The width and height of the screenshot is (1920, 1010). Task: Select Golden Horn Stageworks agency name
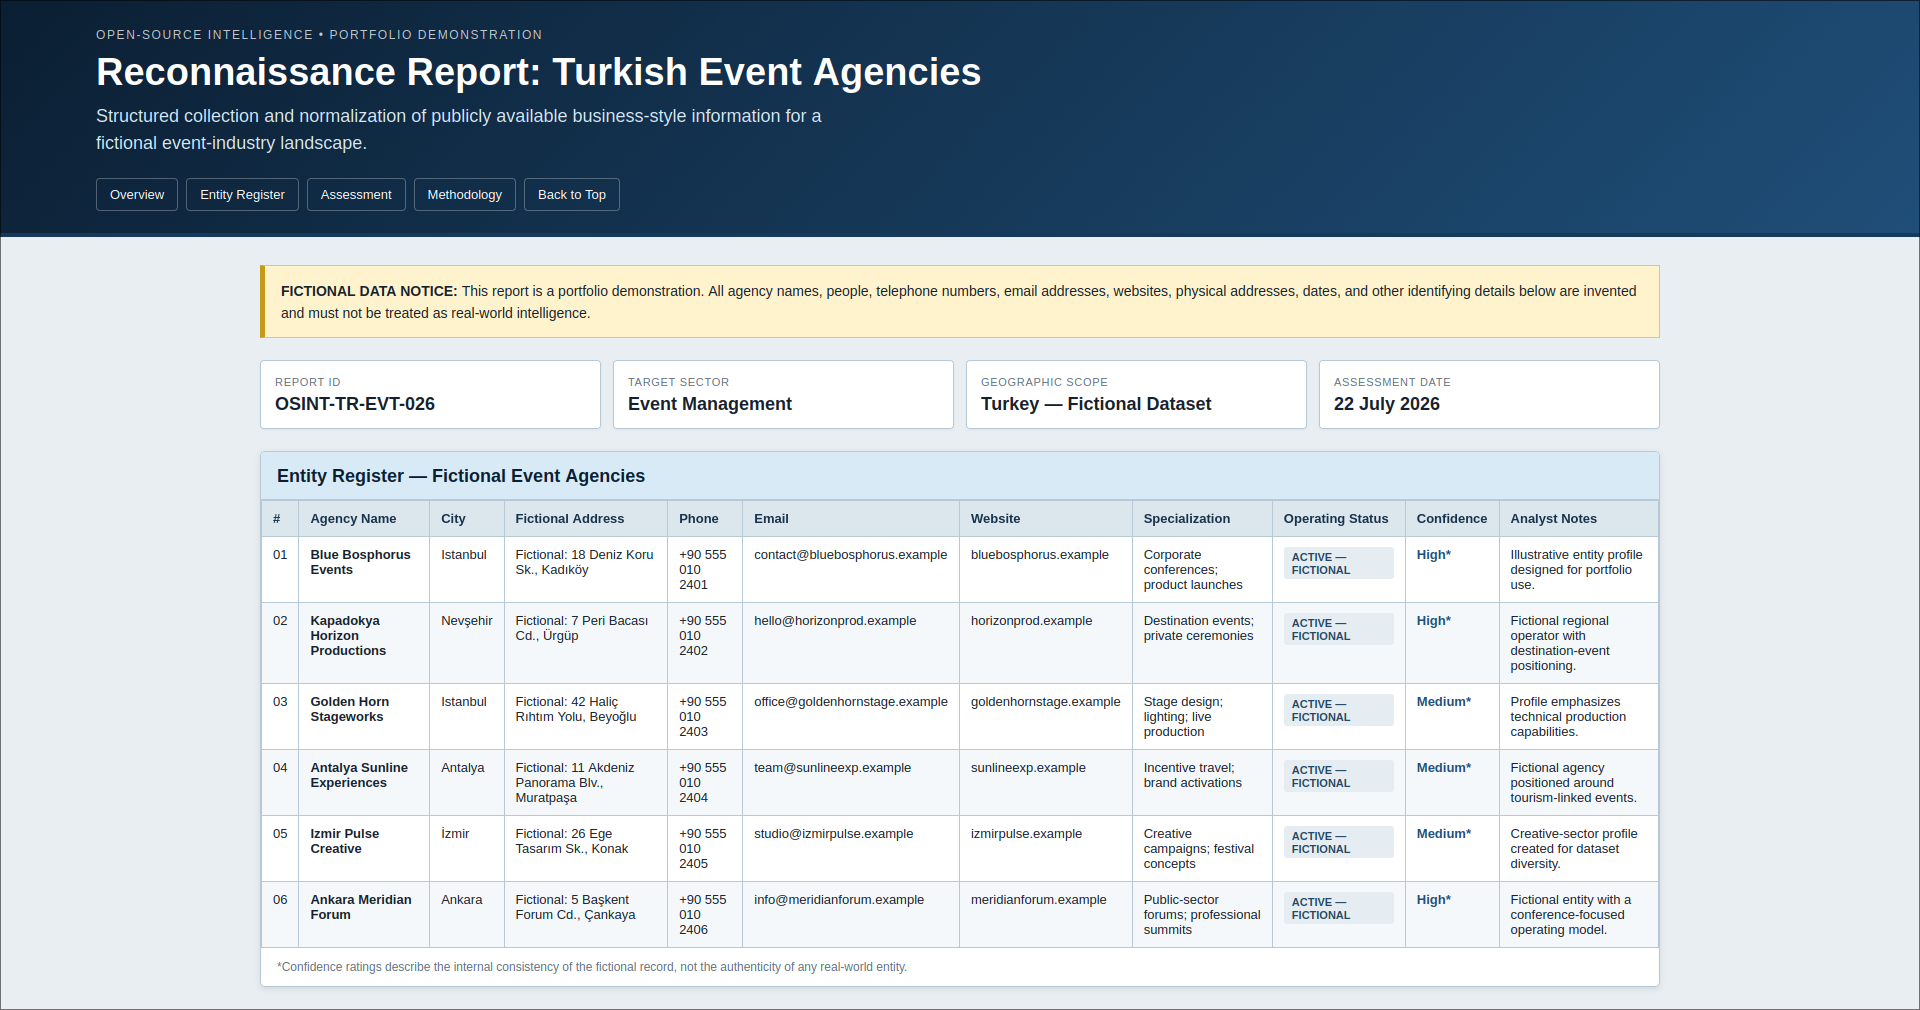[x=349, y=709]
